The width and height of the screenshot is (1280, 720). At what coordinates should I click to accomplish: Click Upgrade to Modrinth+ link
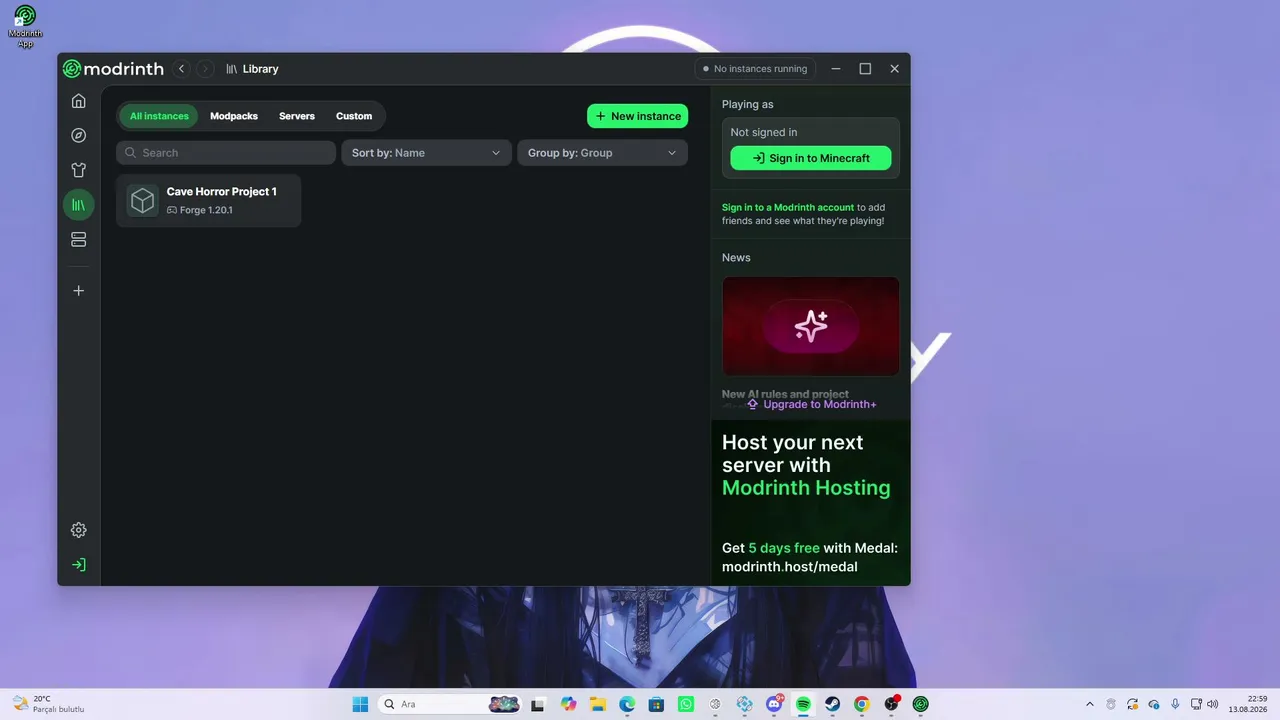(811, 404)
